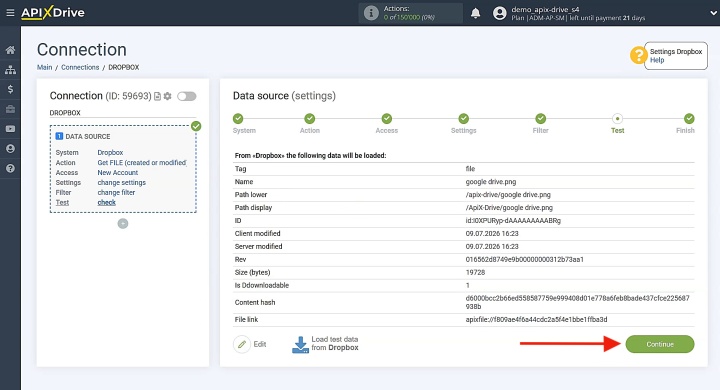Expand the account dropdown chevron
The width and height of the screenshot is (720, 390).
(713, 13)
